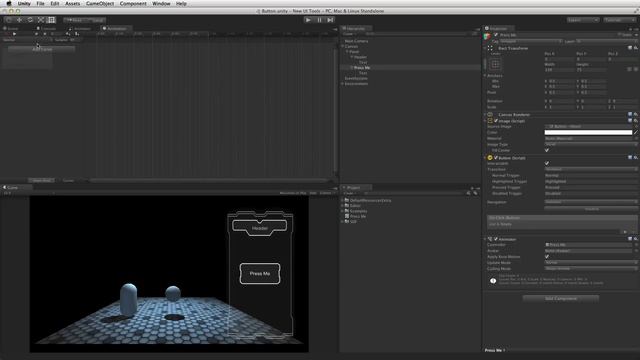Toggle Animator enabled checkbox

[496, 239]
